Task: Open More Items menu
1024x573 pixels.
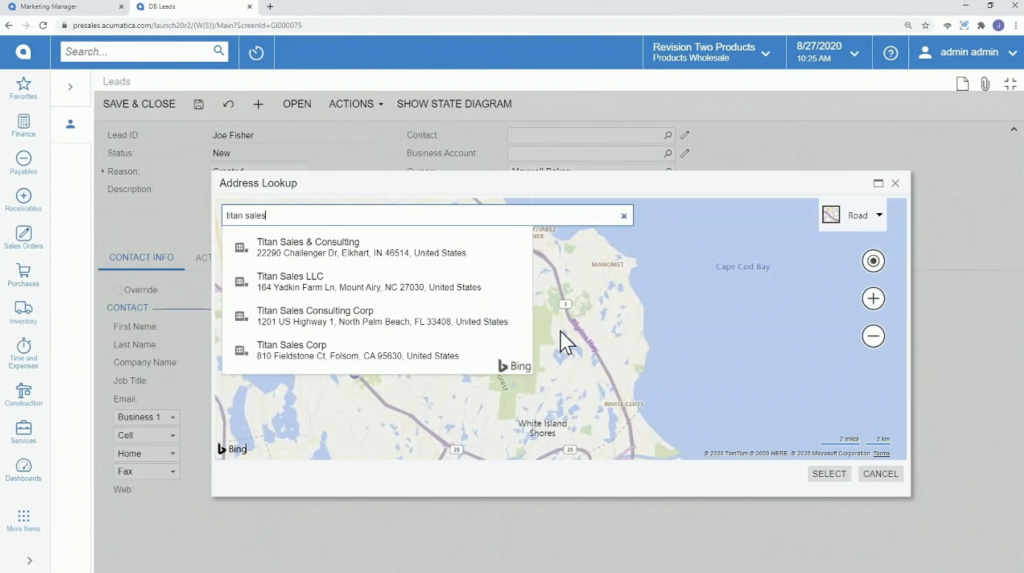Action: point(24,521)
